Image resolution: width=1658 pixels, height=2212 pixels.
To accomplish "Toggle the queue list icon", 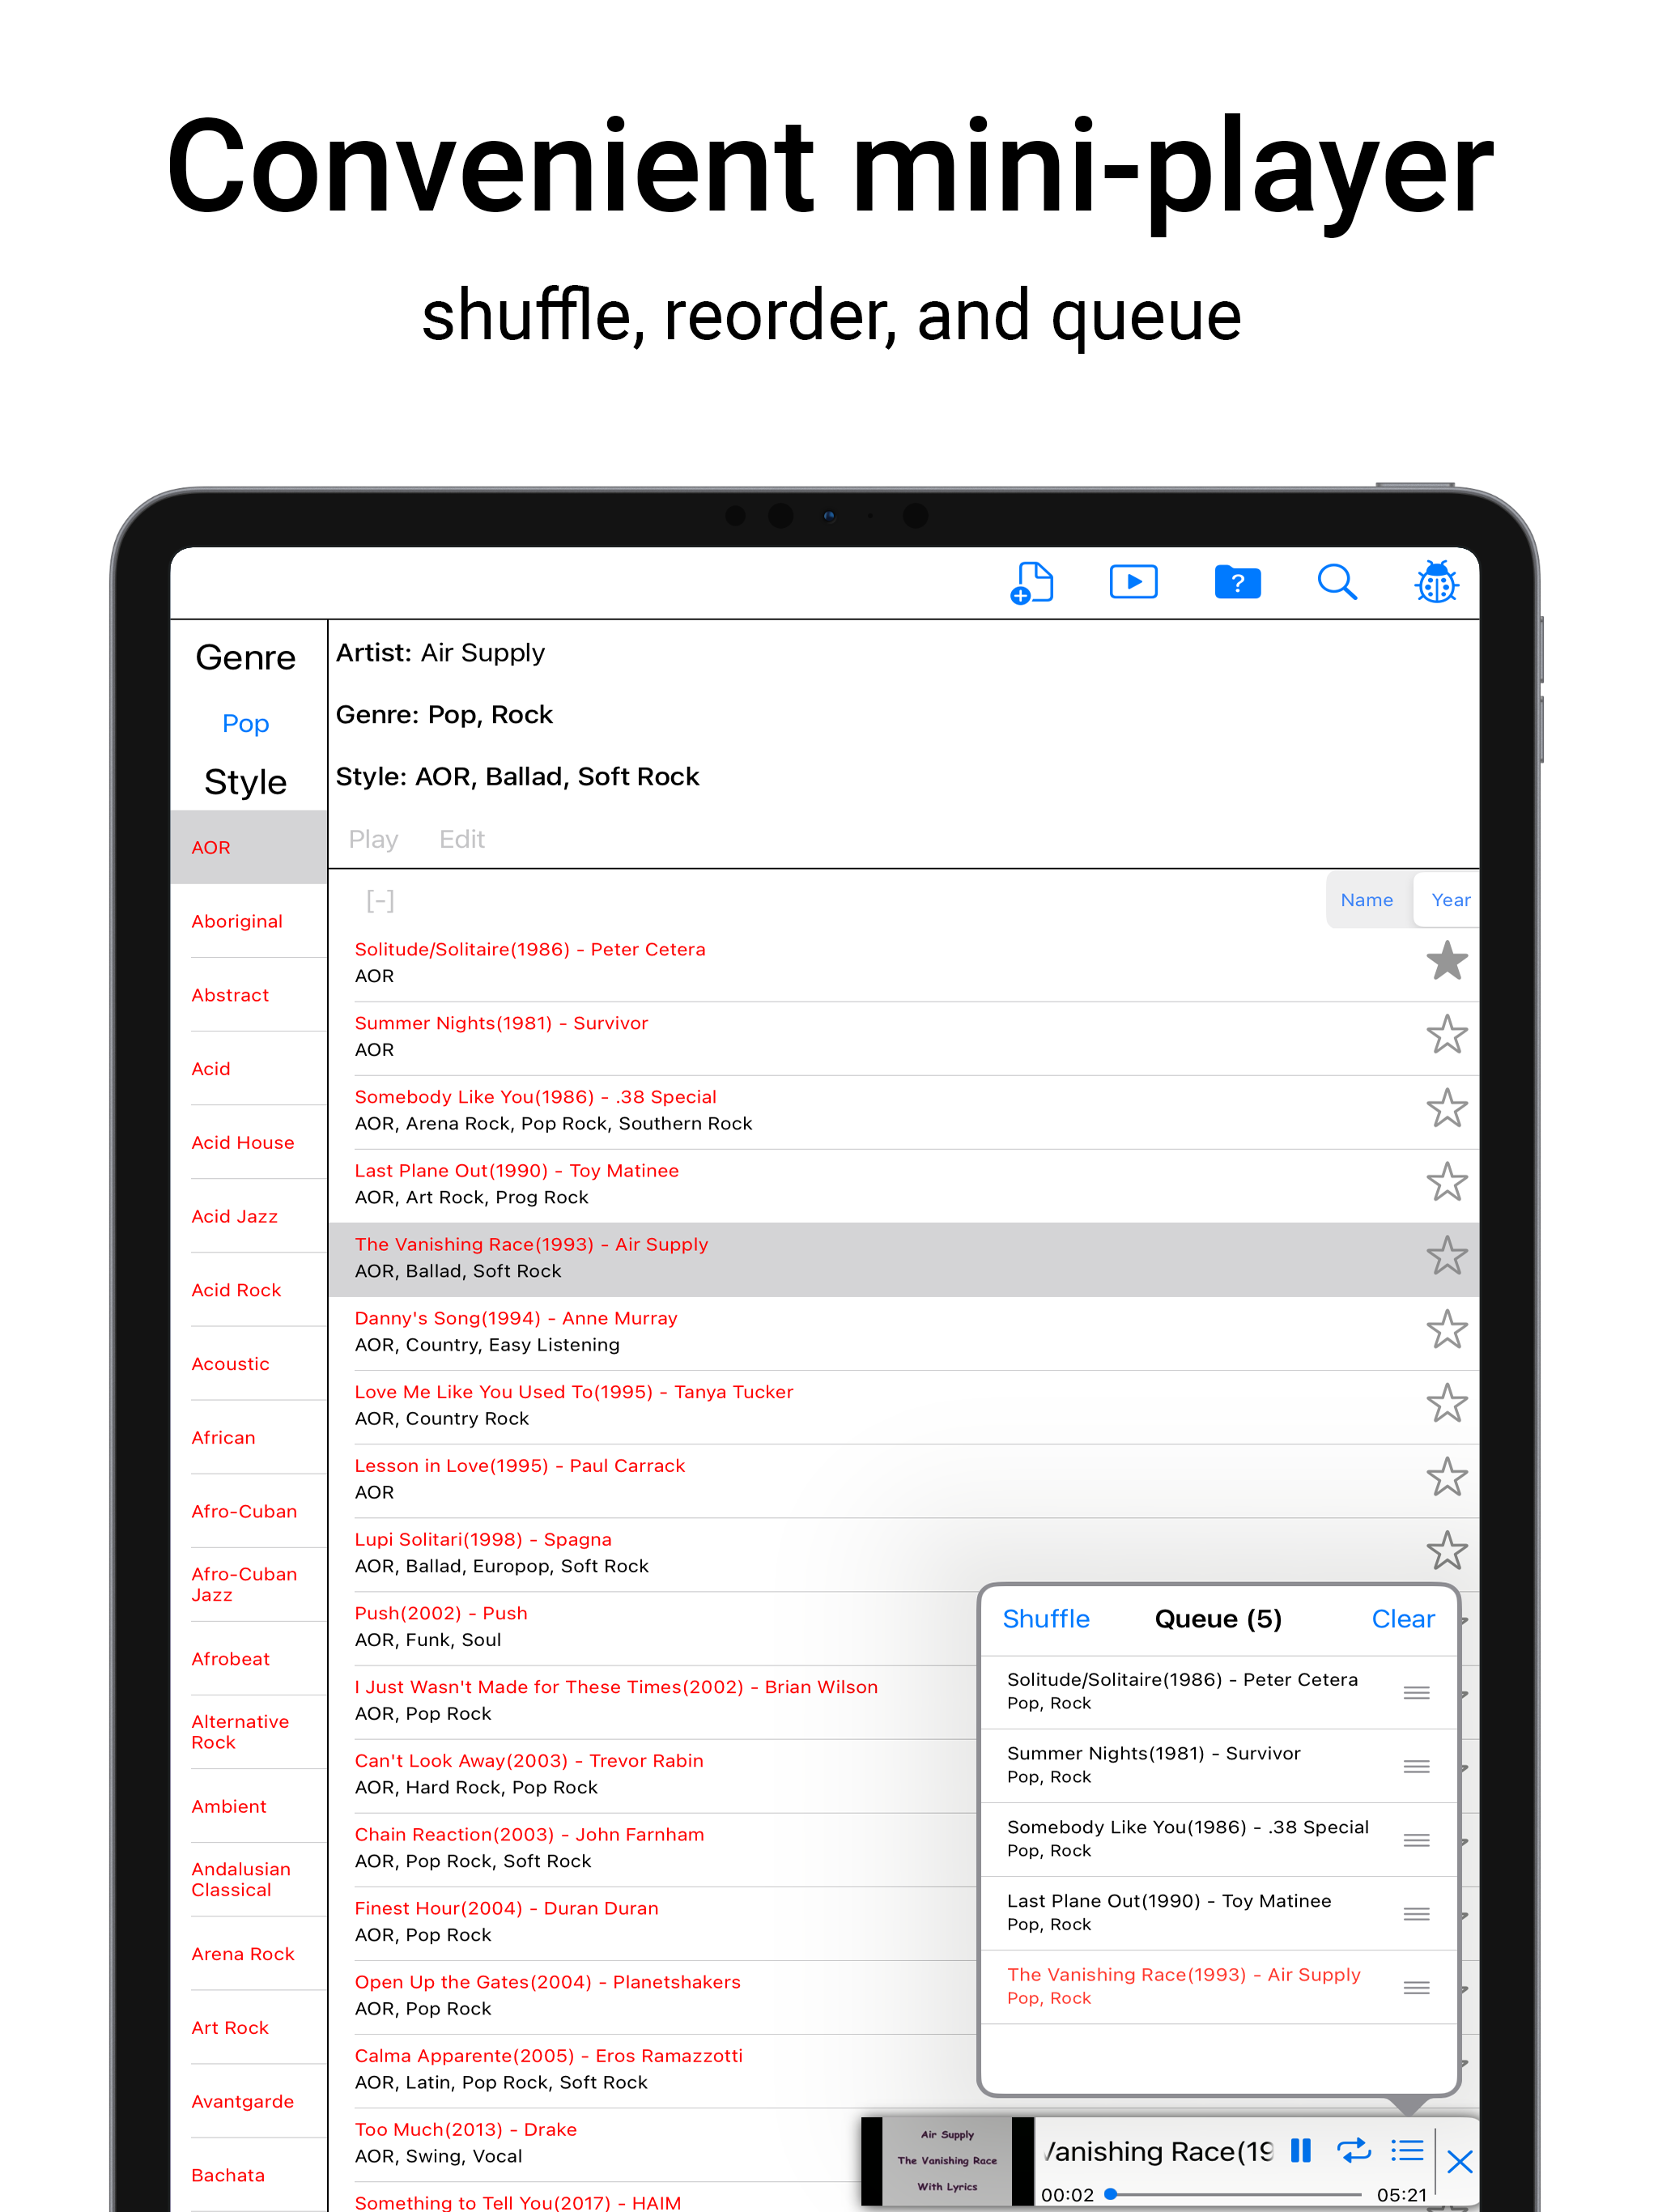I will pos(1407,2151).
